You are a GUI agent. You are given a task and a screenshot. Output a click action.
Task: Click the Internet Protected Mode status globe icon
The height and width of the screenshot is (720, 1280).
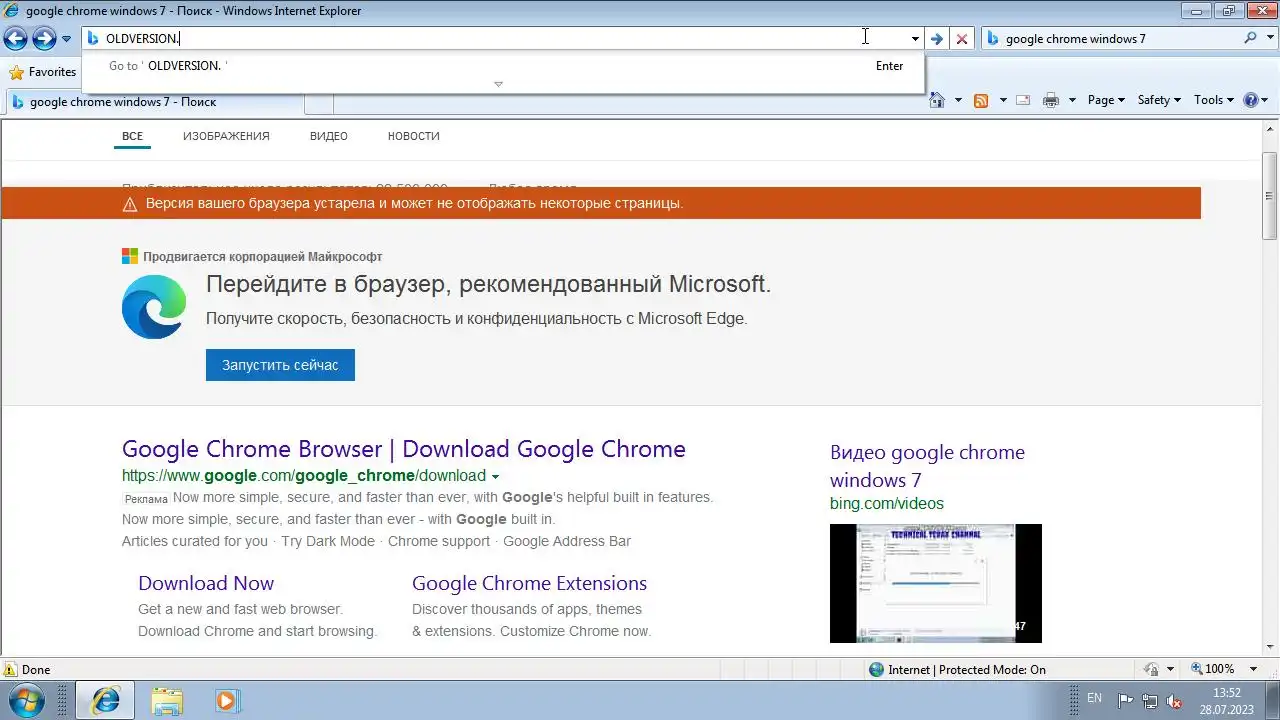pyautogui.click(x=877, y=670)
